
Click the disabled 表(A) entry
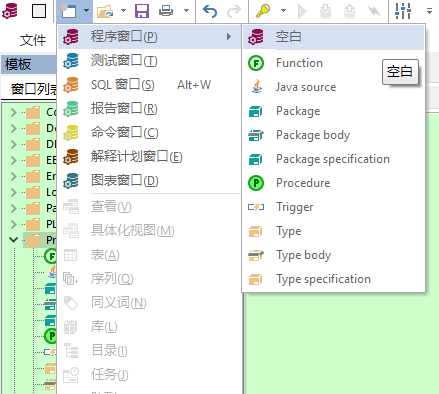click(150, 255)
